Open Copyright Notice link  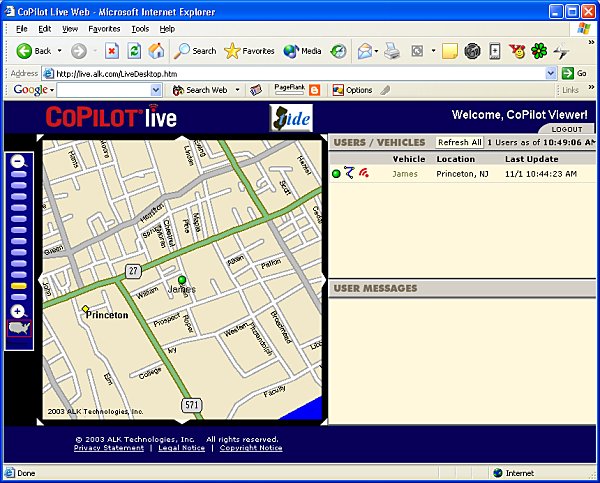(251, 448)
